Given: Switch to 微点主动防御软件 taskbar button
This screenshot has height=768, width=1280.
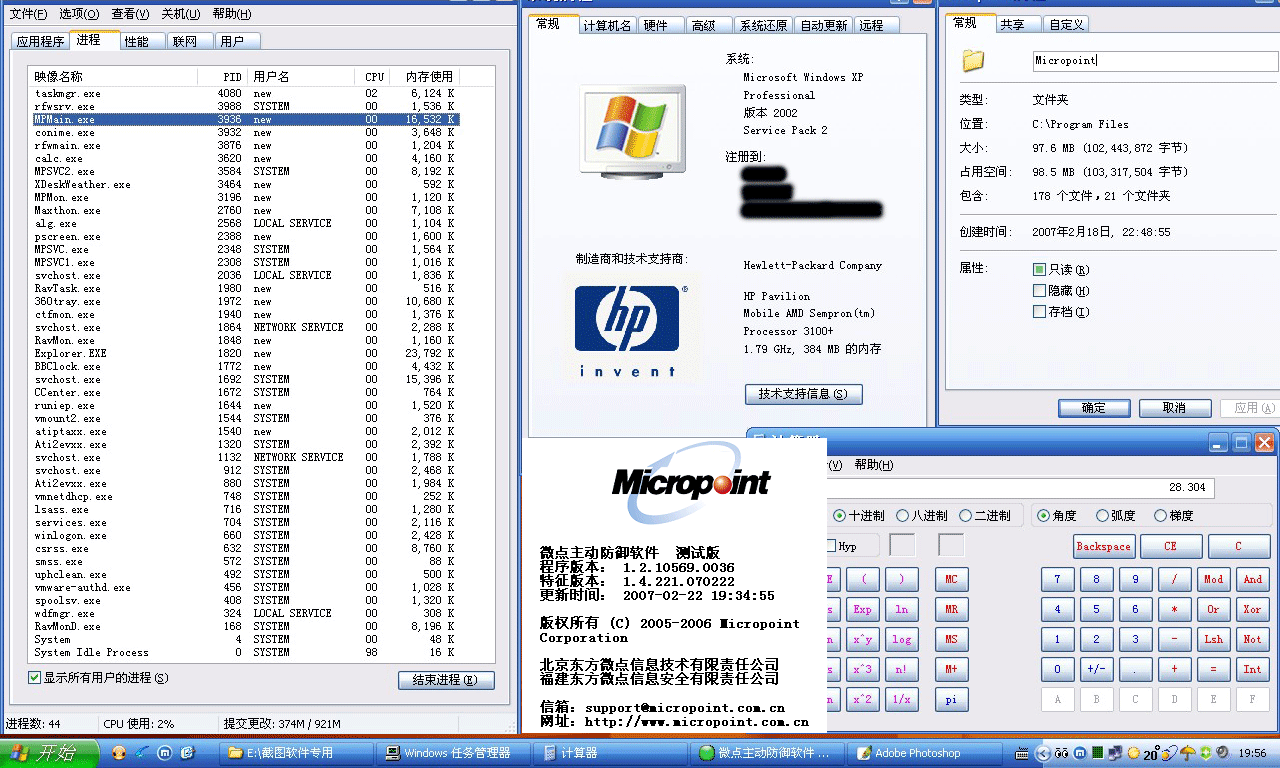Looking at the screenshot, I should point(767,753).
